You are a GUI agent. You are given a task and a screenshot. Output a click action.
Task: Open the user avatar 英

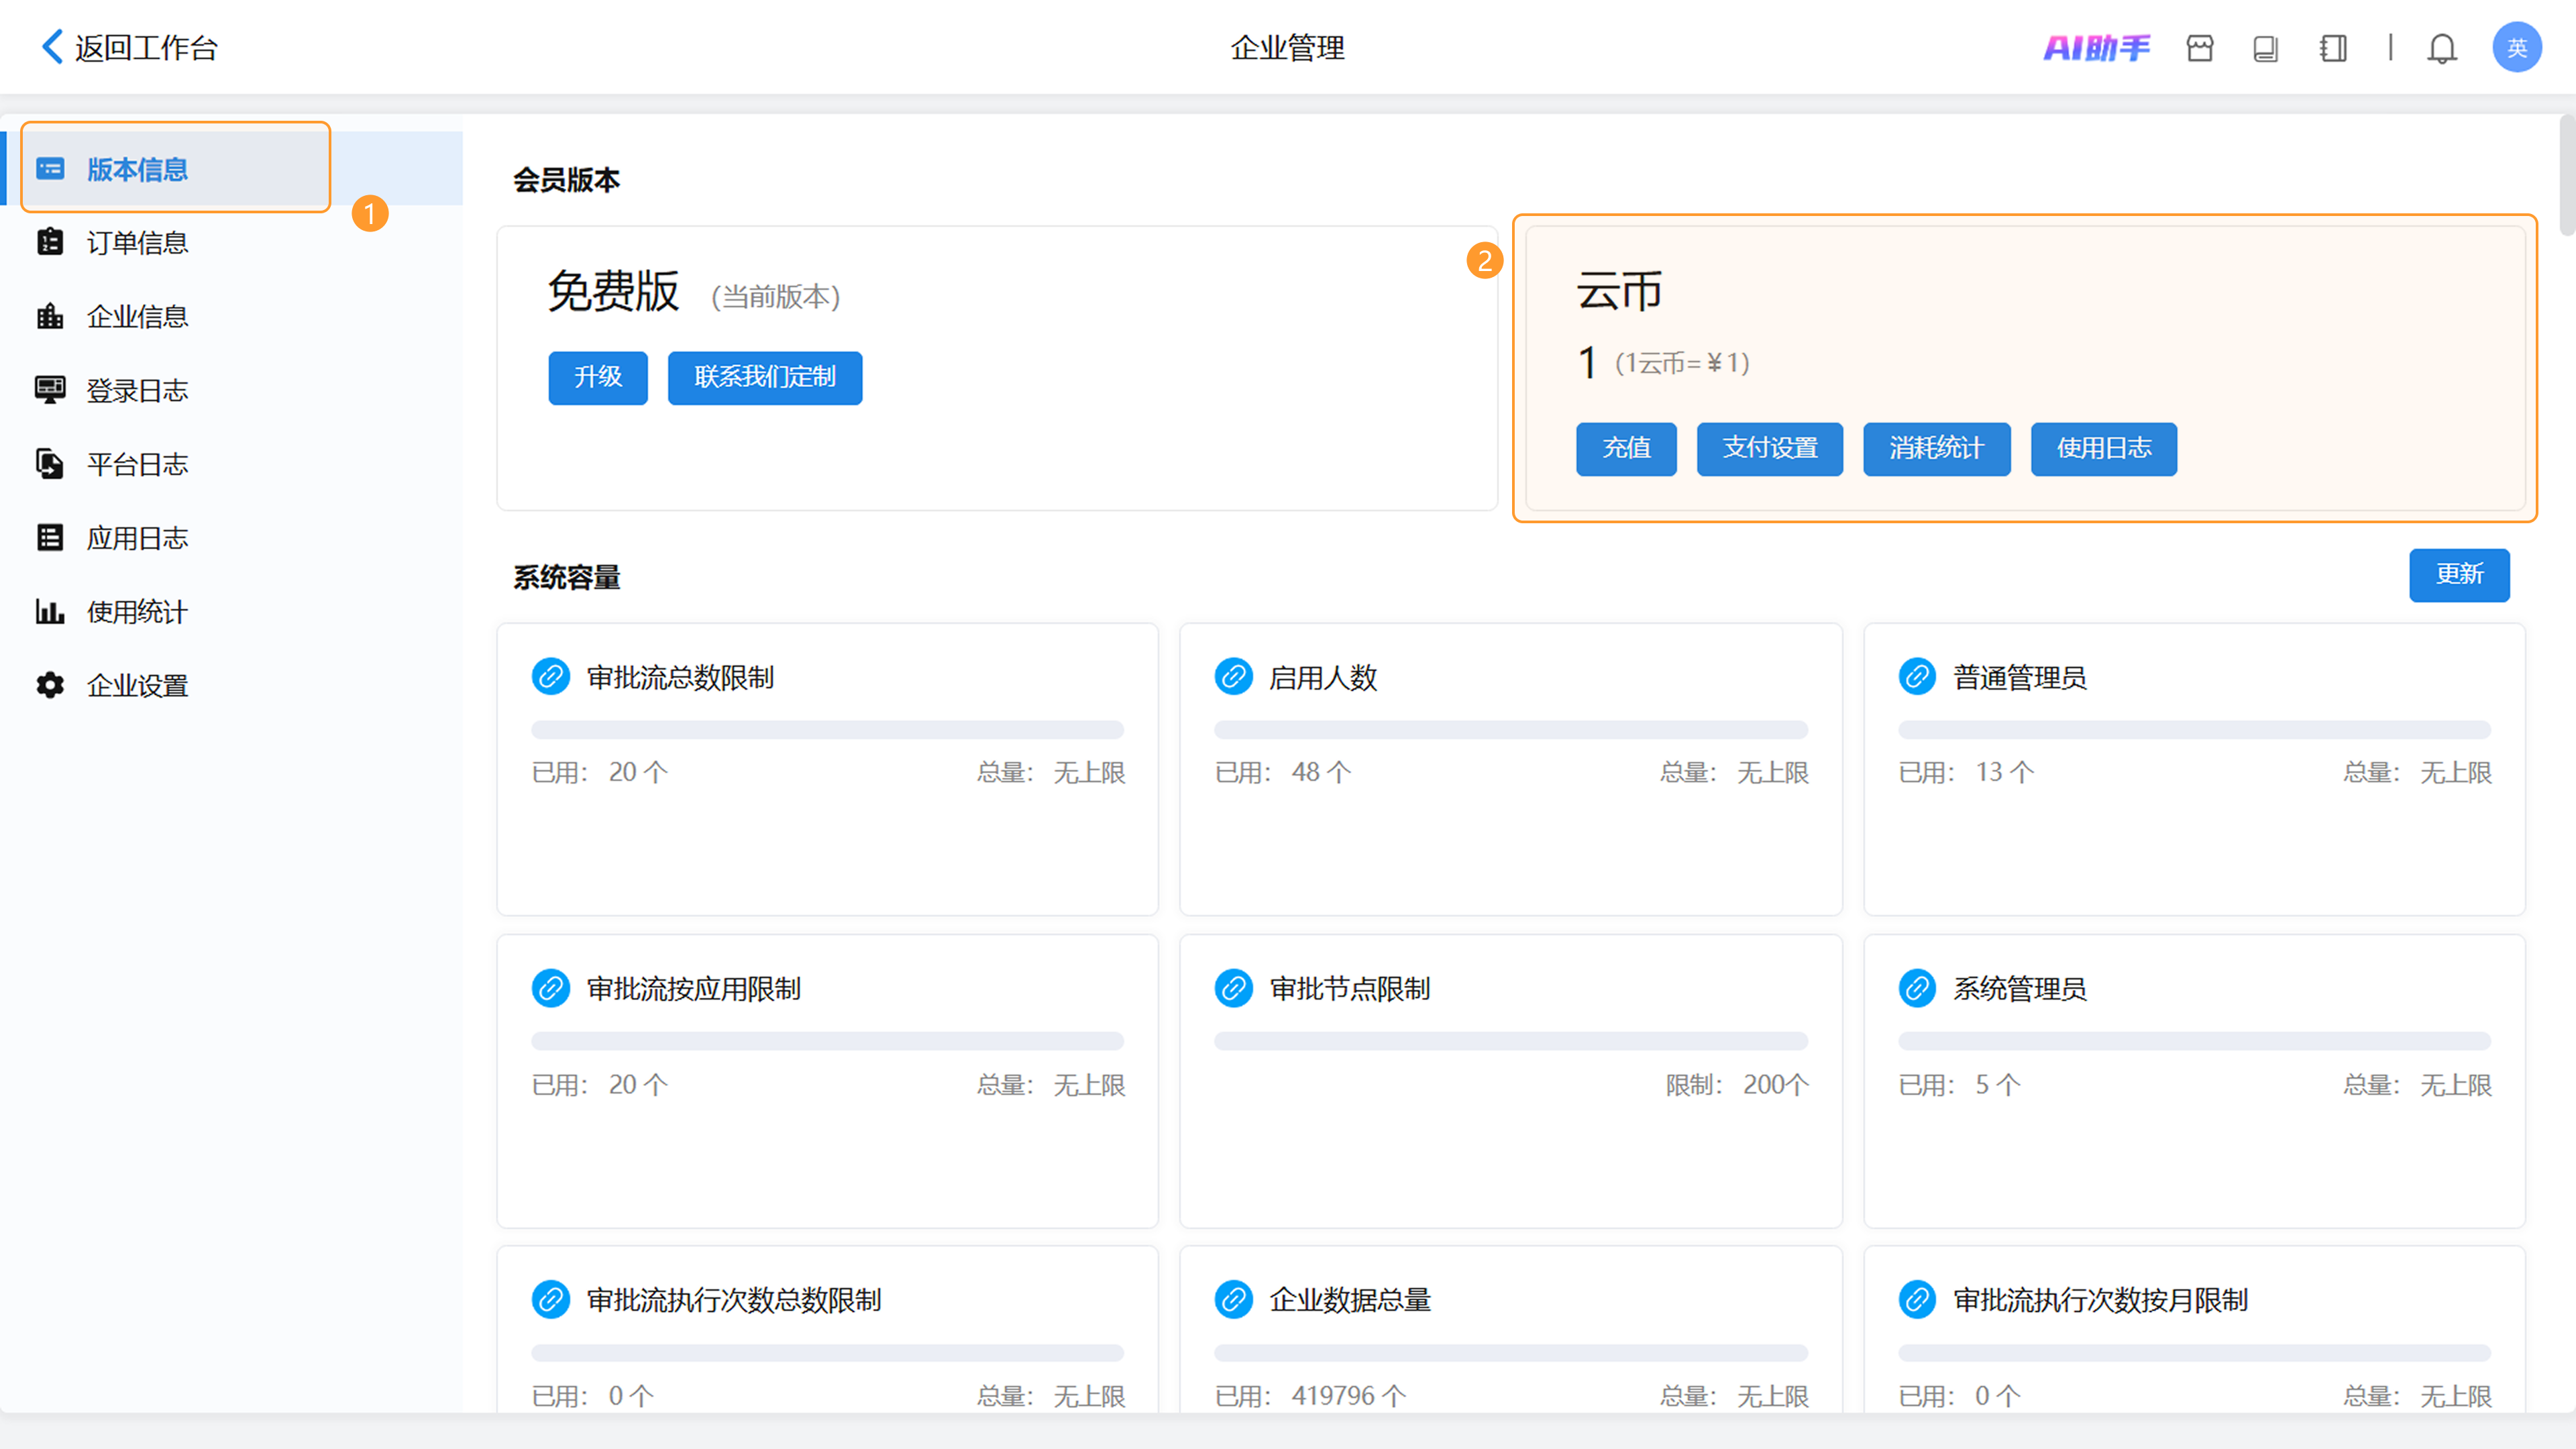(x=2517, y=47)
